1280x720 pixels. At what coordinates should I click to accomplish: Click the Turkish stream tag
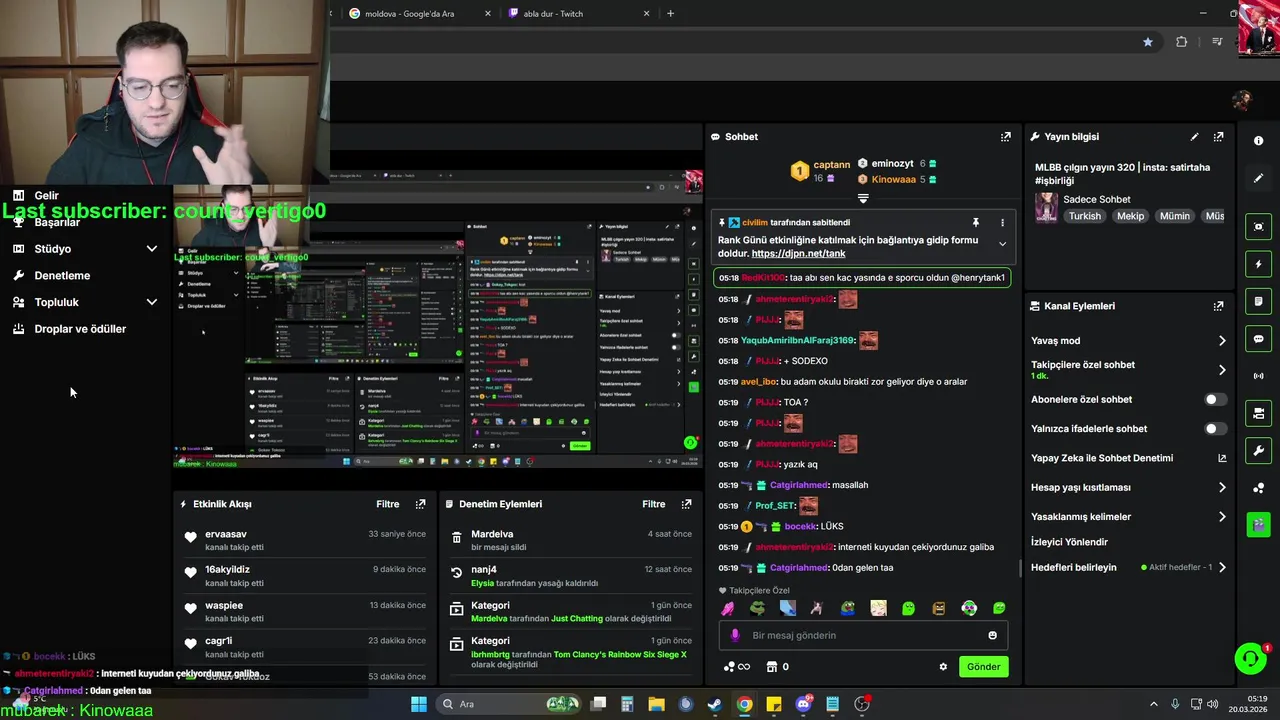1084,216
